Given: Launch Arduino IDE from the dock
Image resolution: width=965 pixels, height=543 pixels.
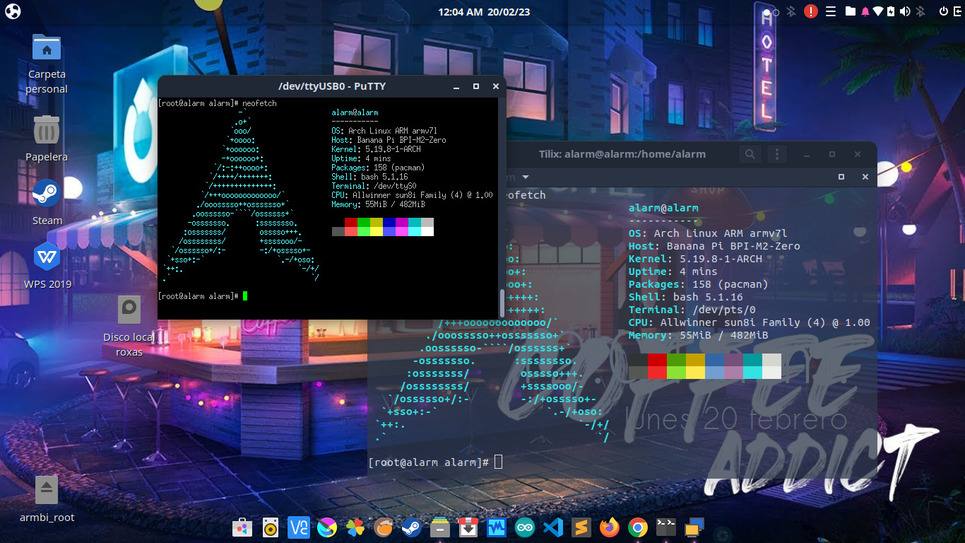Looking at the screenshot, I should (x=525, y=528).
